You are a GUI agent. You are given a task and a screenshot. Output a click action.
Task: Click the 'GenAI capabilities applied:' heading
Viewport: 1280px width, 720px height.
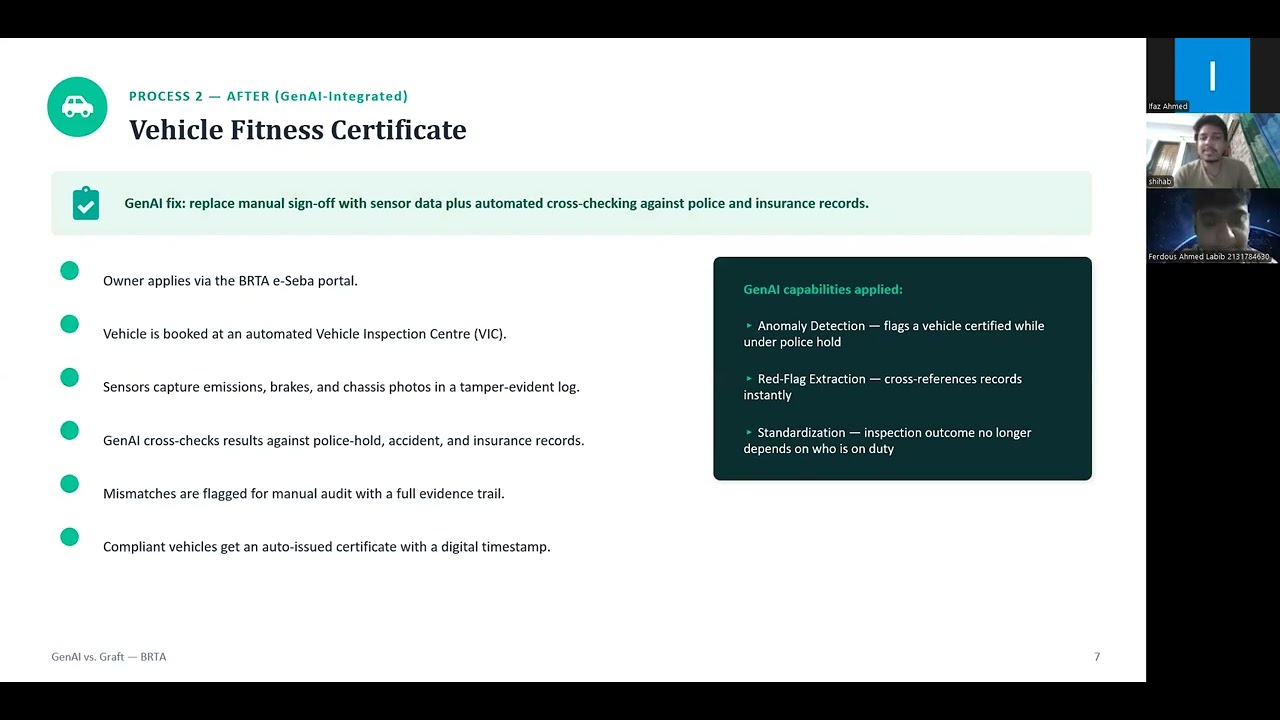click(823, 289)
